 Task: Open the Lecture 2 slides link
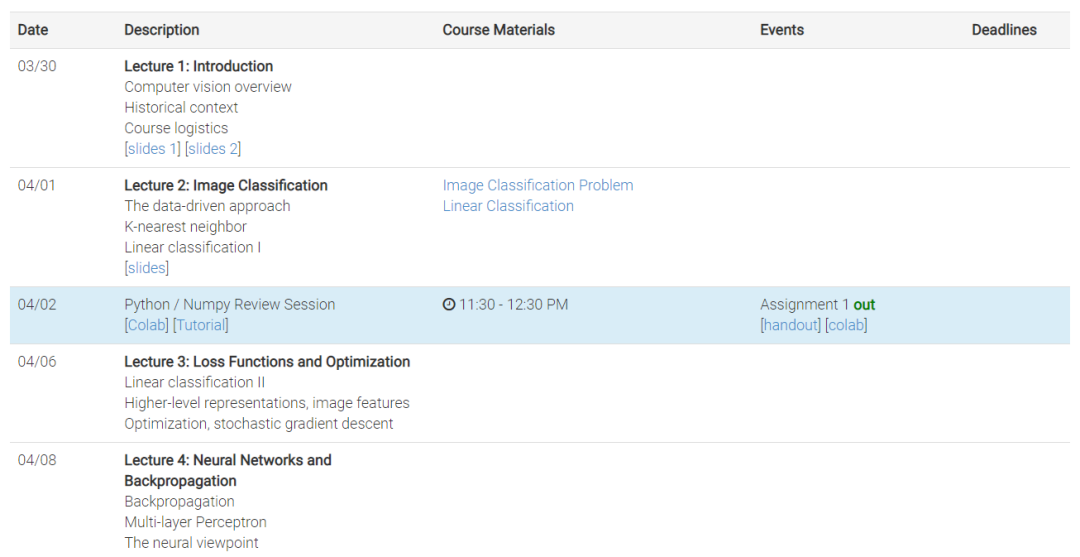click(147, 268)
